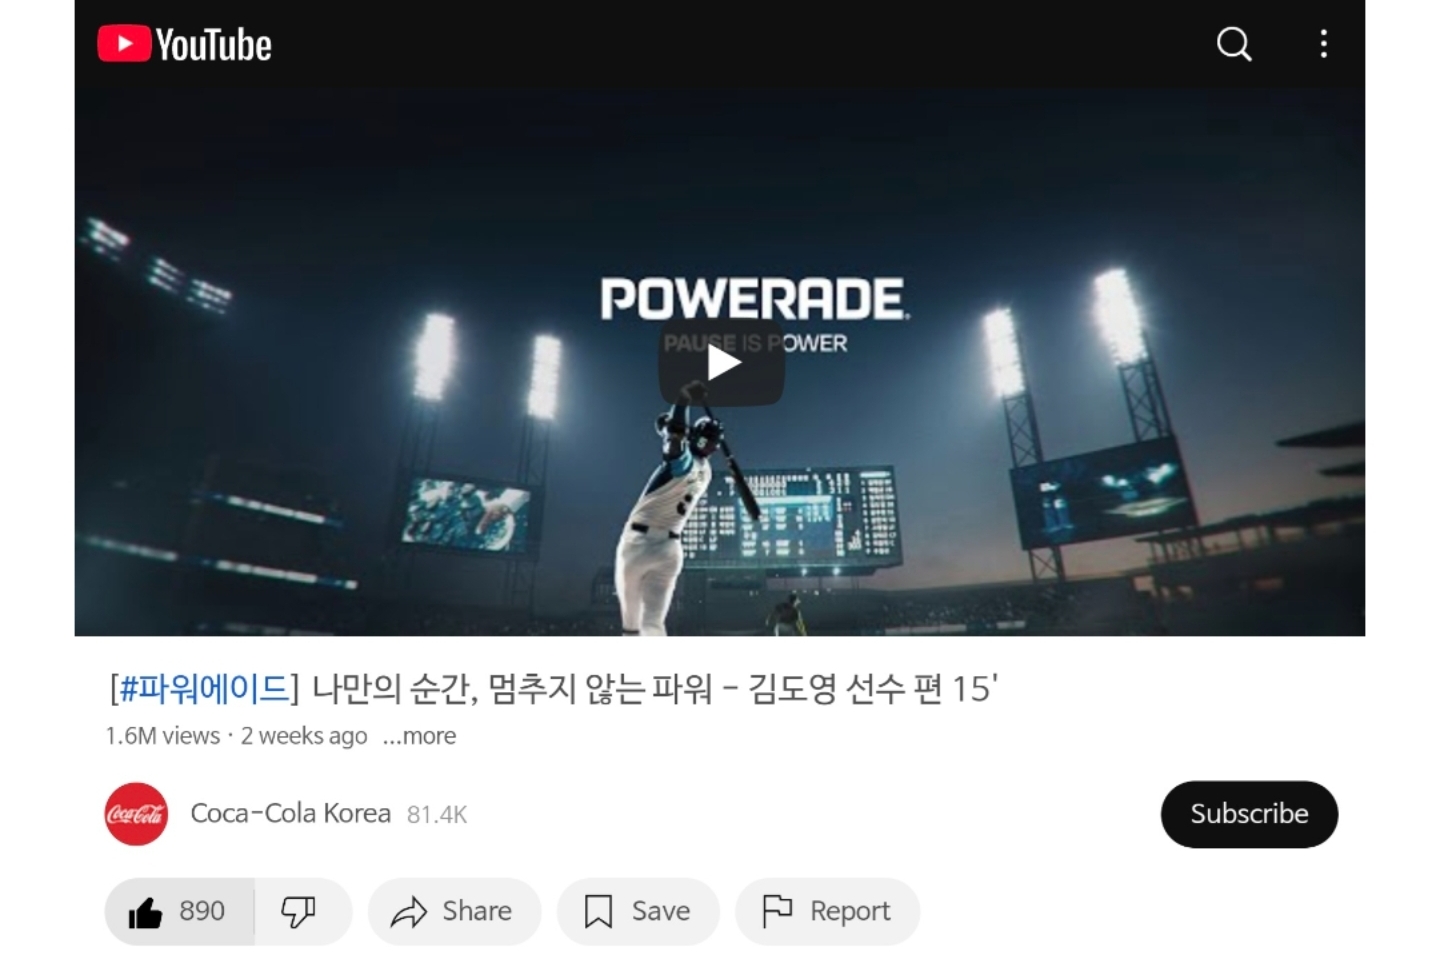Dislike the video with thumbs-down icon

(299, 911)
